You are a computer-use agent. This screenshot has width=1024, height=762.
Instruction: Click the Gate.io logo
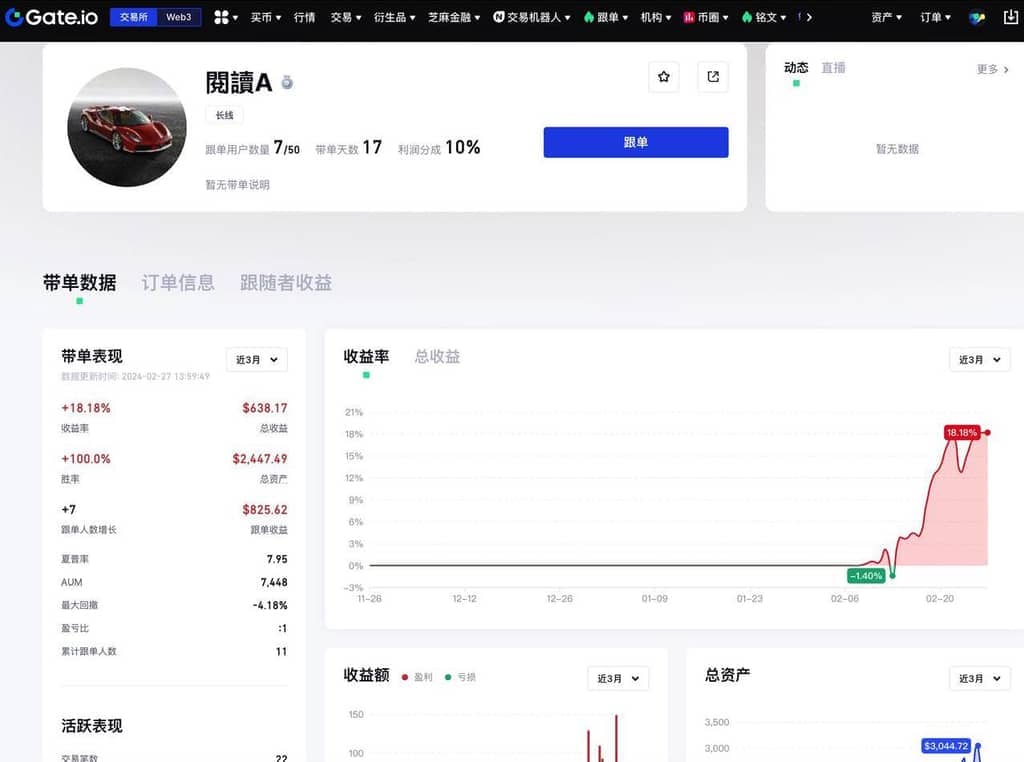click(51, 17)
